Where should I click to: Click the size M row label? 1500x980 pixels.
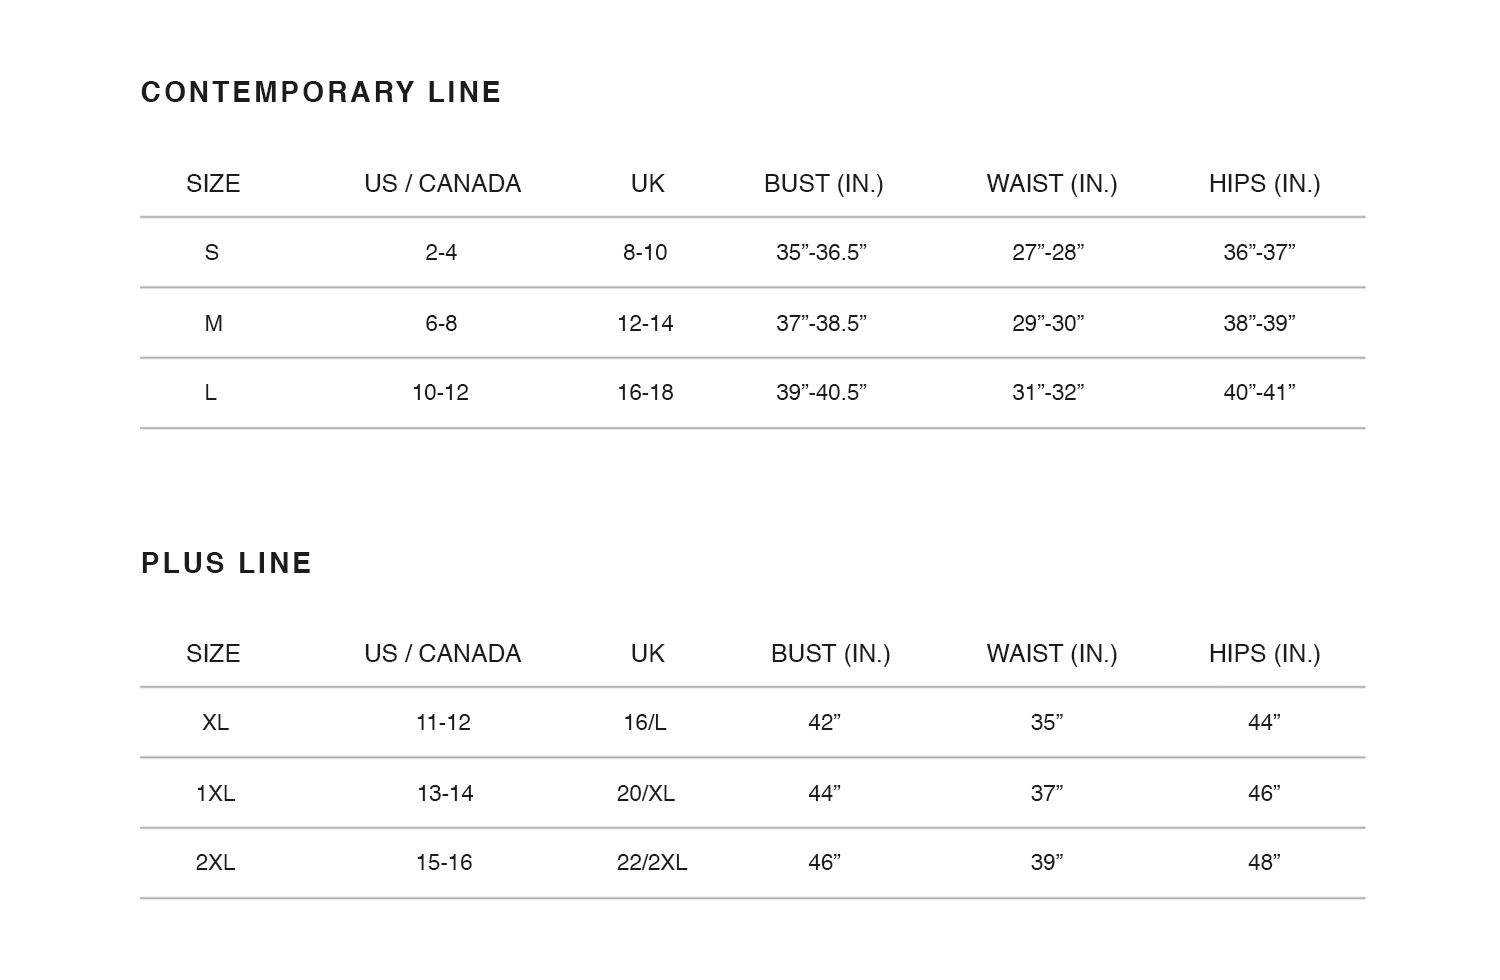(213, 323)
